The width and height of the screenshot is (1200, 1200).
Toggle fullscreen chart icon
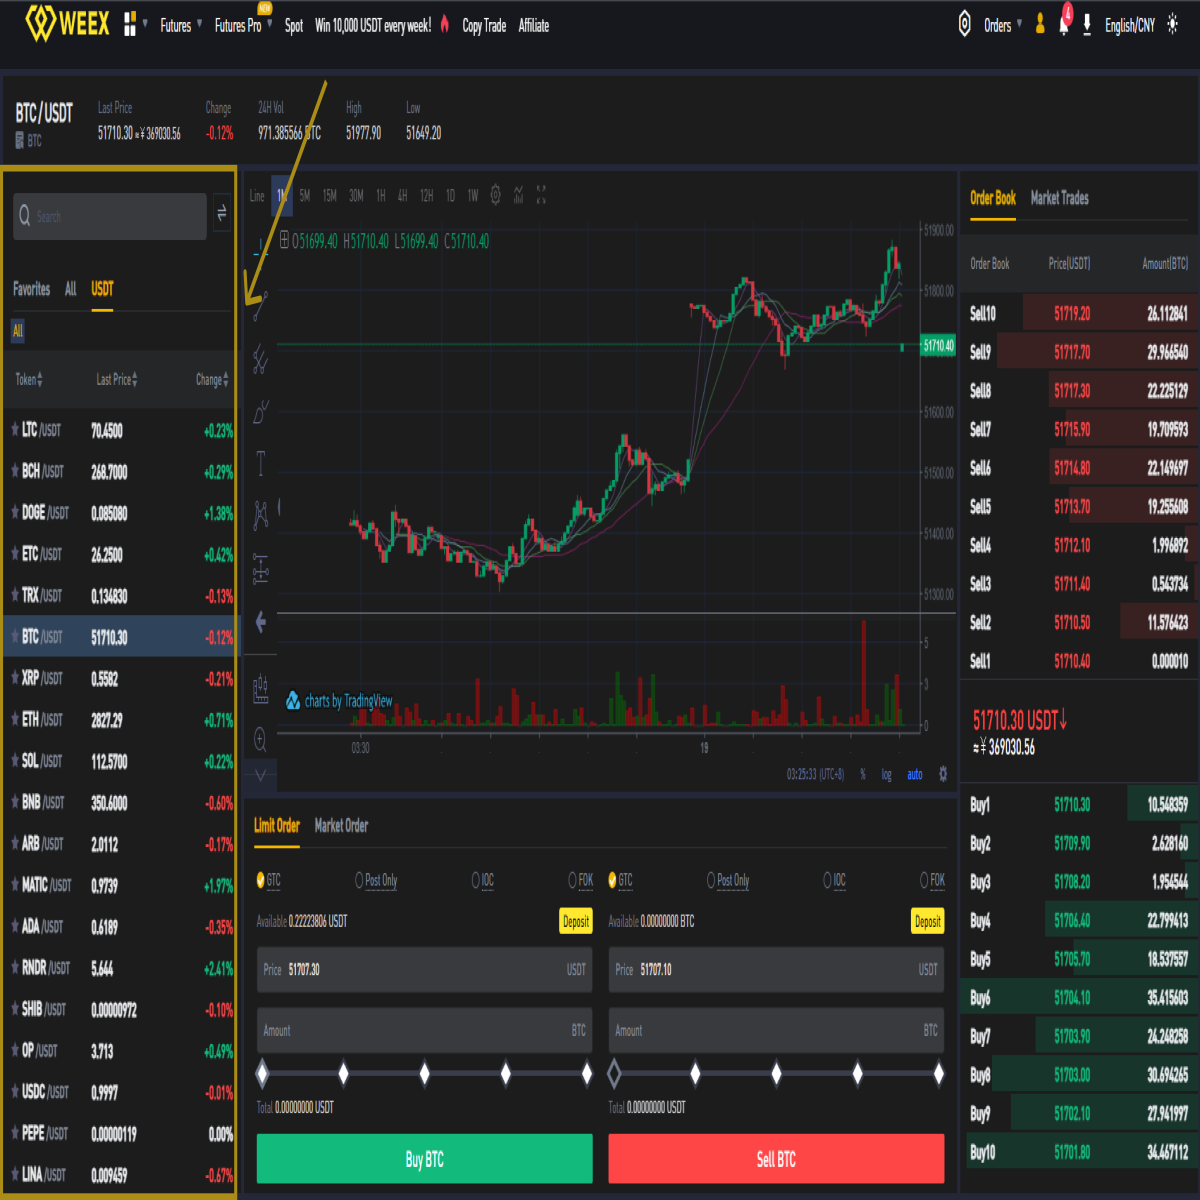coord(541,195)
